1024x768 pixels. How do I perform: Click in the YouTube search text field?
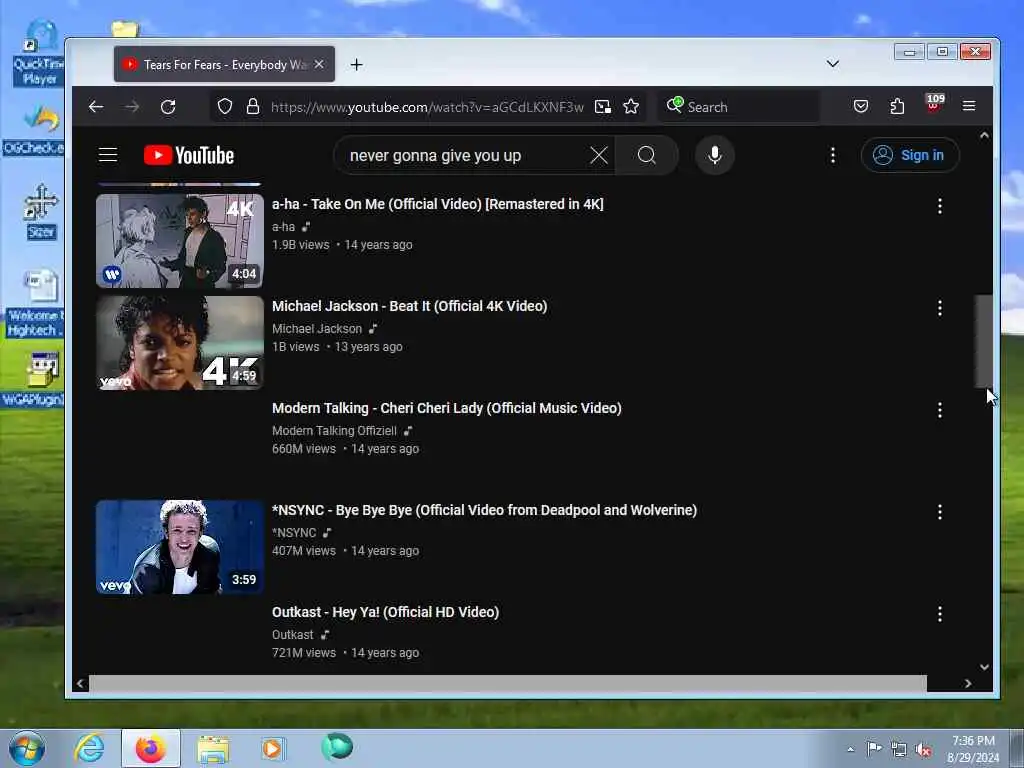(x=464, y=155)
